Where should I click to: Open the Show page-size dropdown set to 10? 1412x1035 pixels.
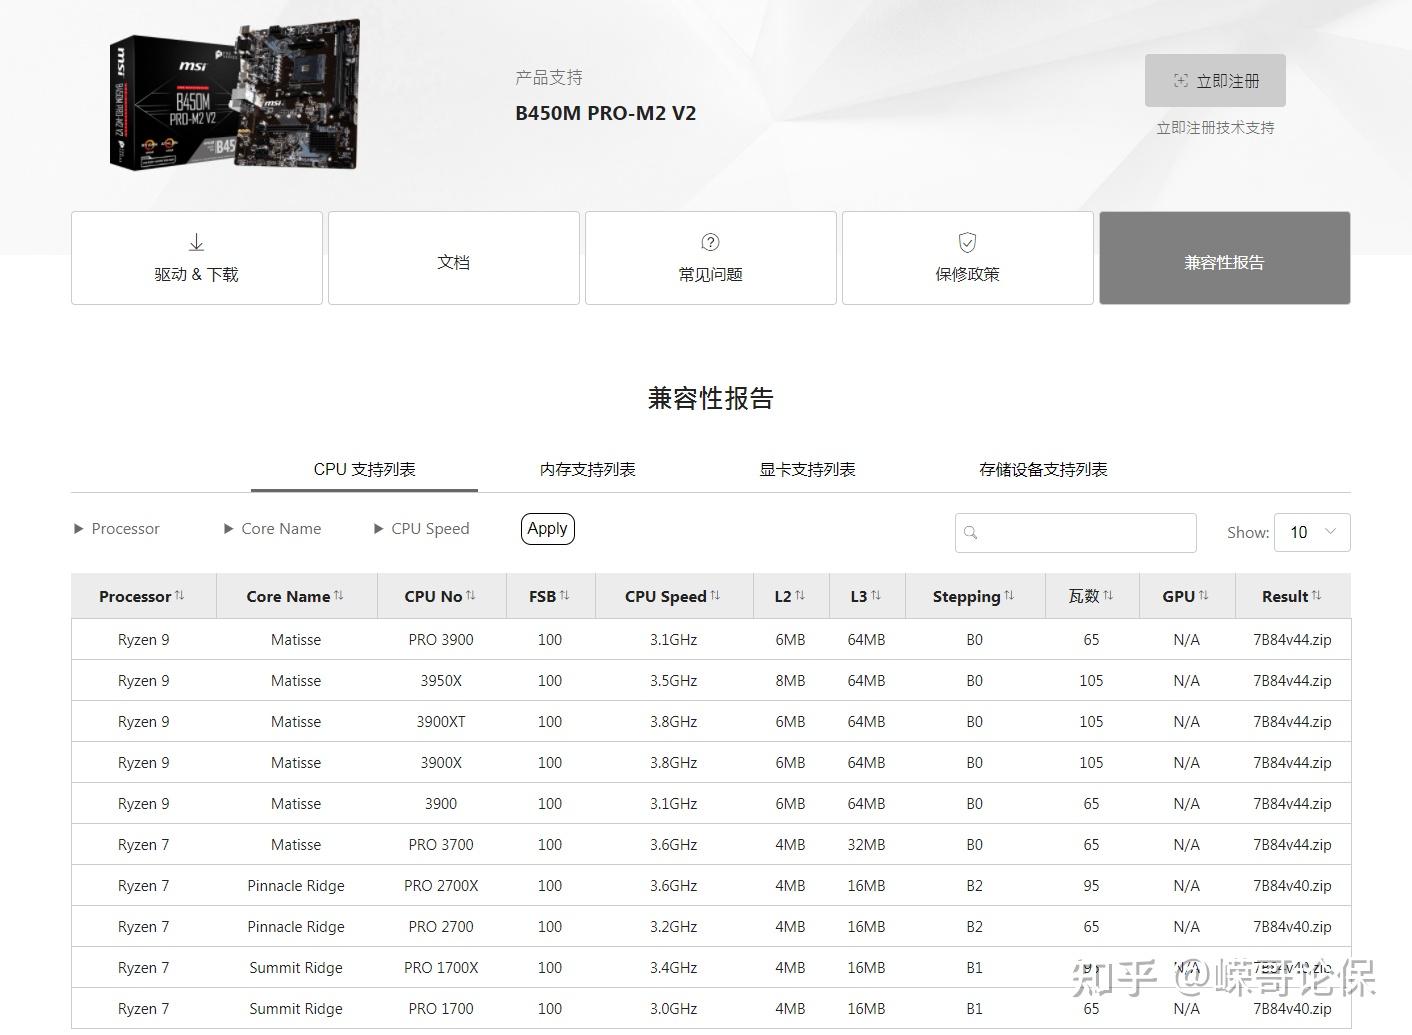(1312, 532)
